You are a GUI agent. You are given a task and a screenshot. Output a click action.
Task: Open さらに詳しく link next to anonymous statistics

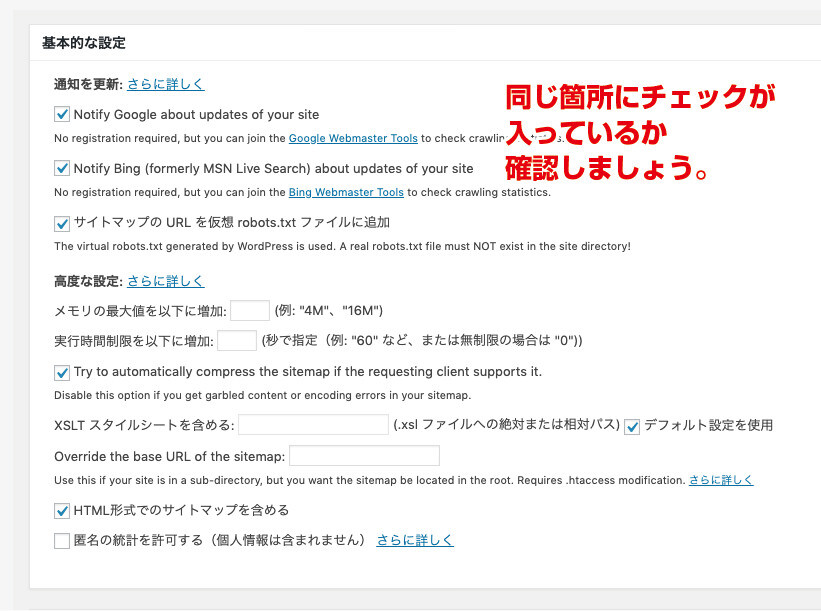click(x=415, y=541)
